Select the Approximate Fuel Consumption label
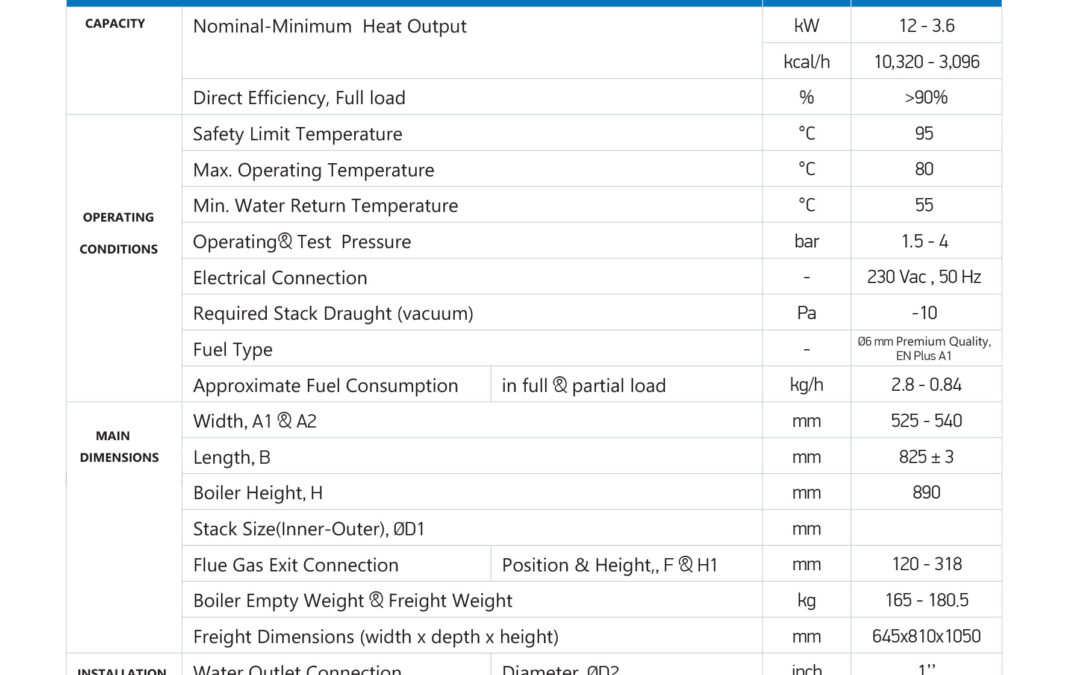The width and height of the screenshot is (1080, 675). [x=325, y=386]
